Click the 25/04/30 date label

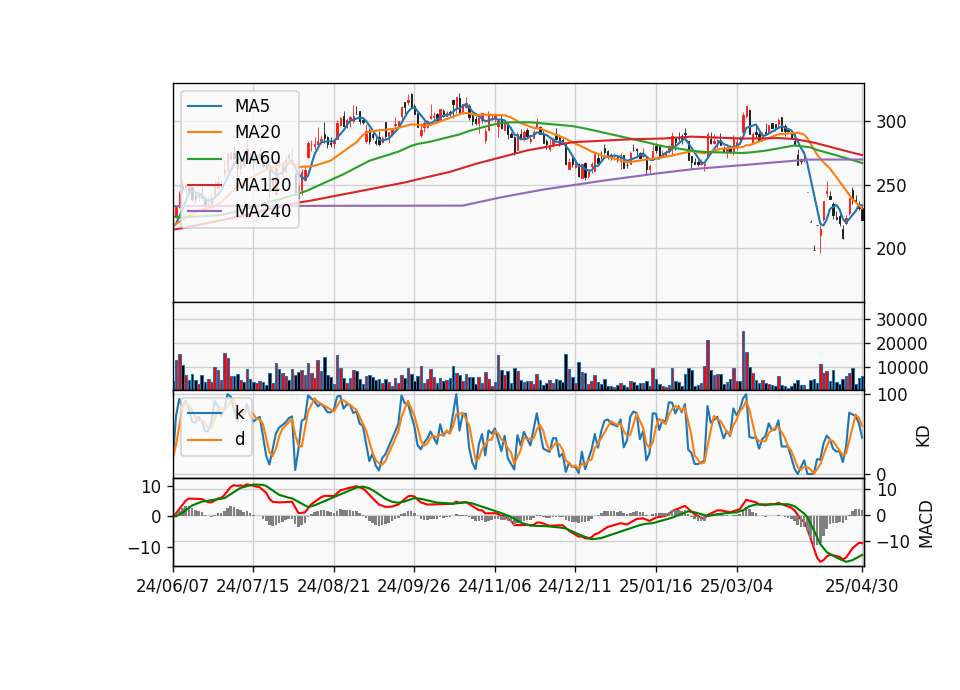coord(862,586)
